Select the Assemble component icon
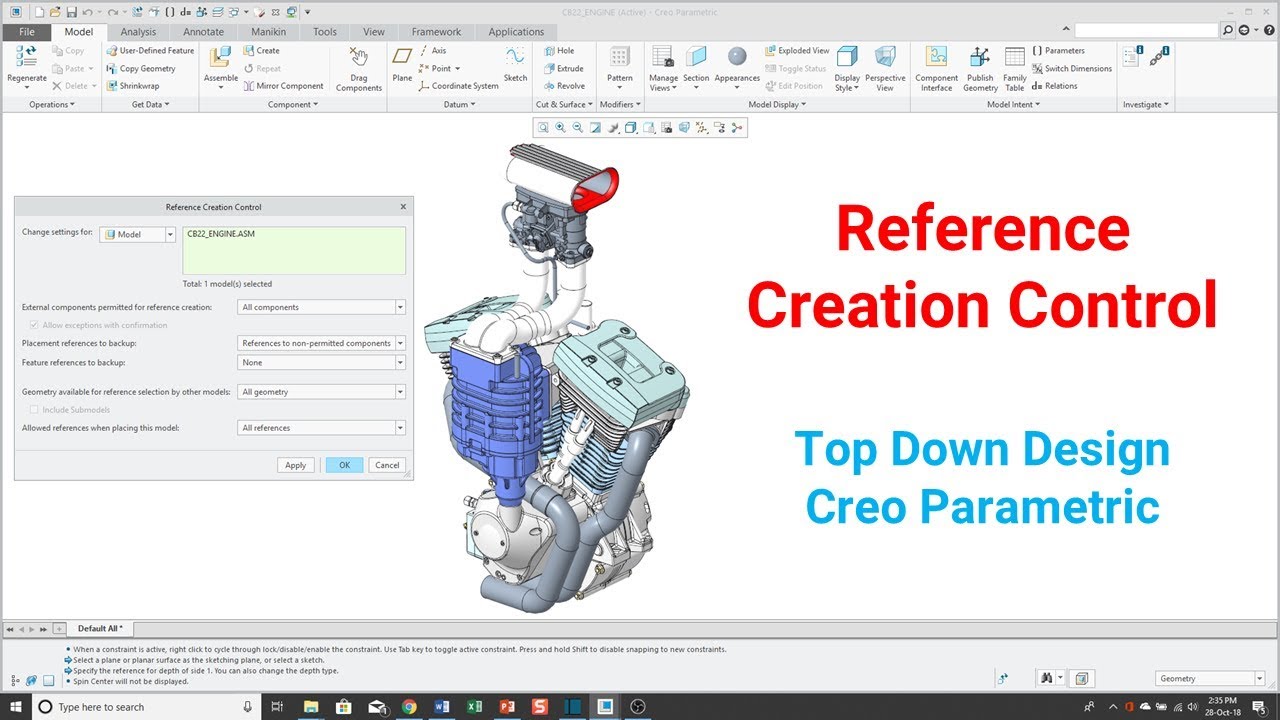The image size is (1280, 720). pos(221,58)
